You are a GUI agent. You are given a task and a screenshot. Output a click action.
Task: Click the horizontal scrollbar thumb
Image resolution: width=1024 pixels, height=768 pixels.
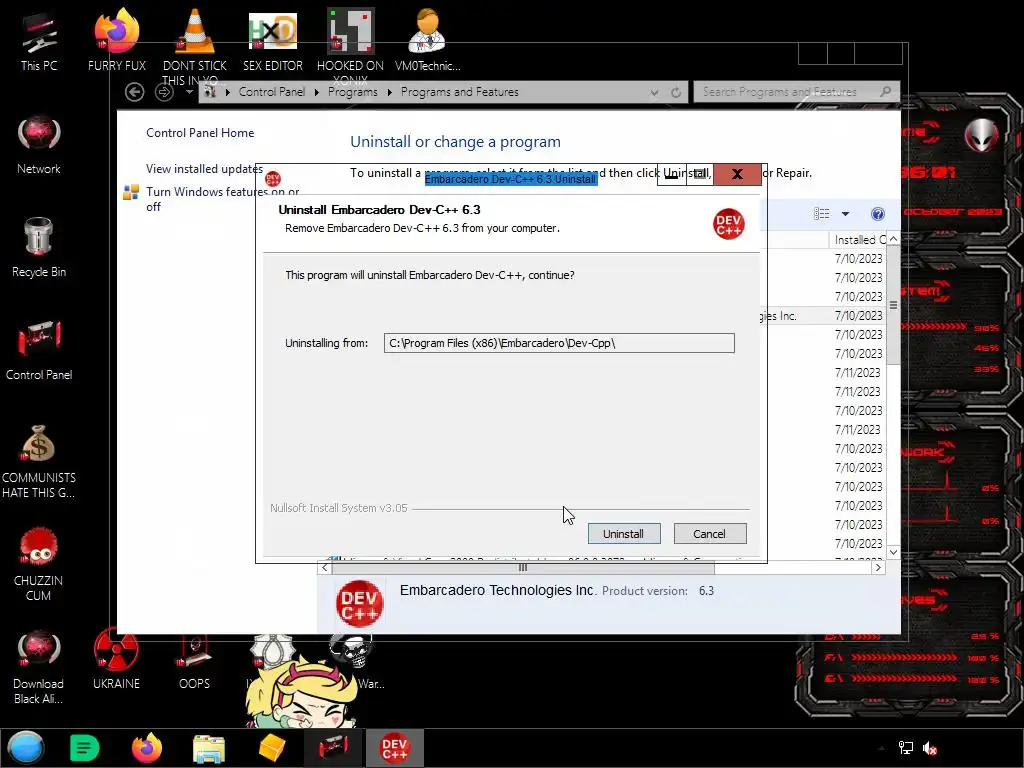pos(523,568)
